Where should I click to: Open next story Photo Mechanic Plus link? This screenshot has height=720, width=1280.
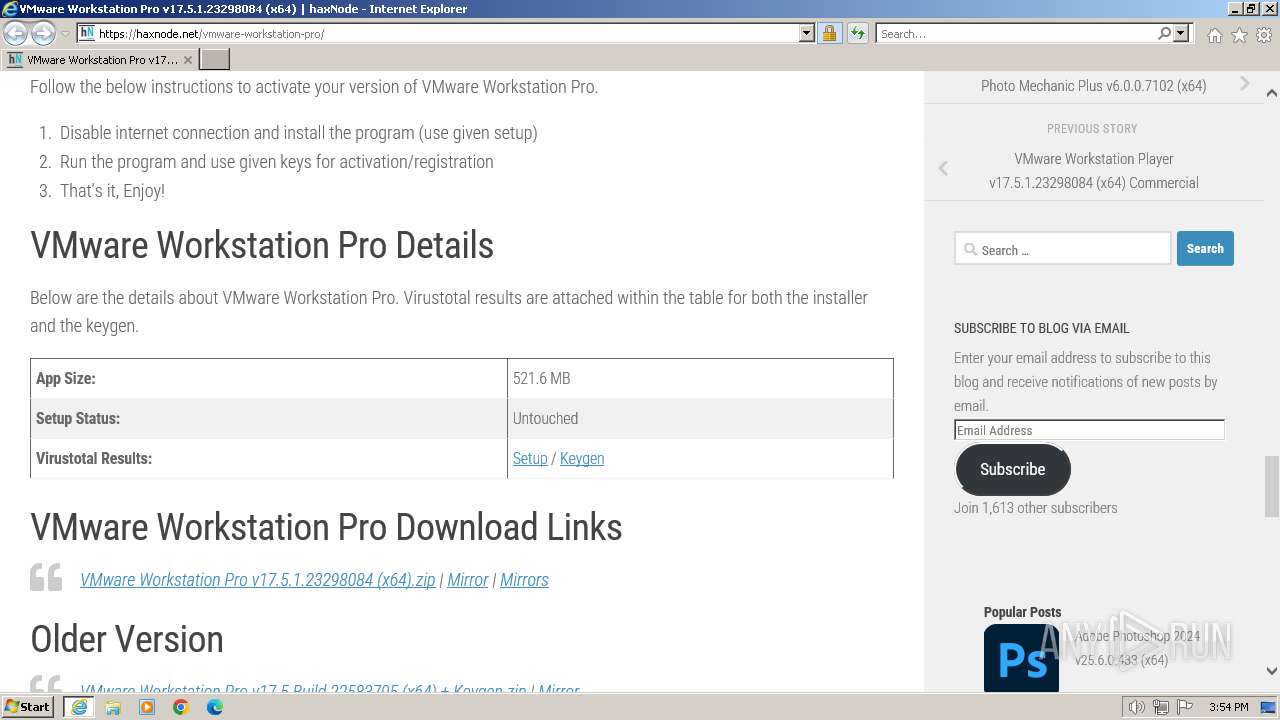[1093, 86]
